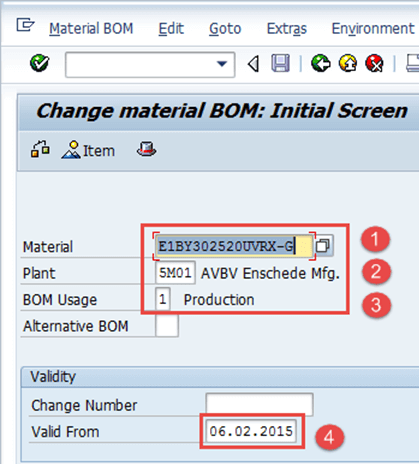This screenshot has width=419, height=464.
Task: Click the Change Number input field
Action: (259, 405)
